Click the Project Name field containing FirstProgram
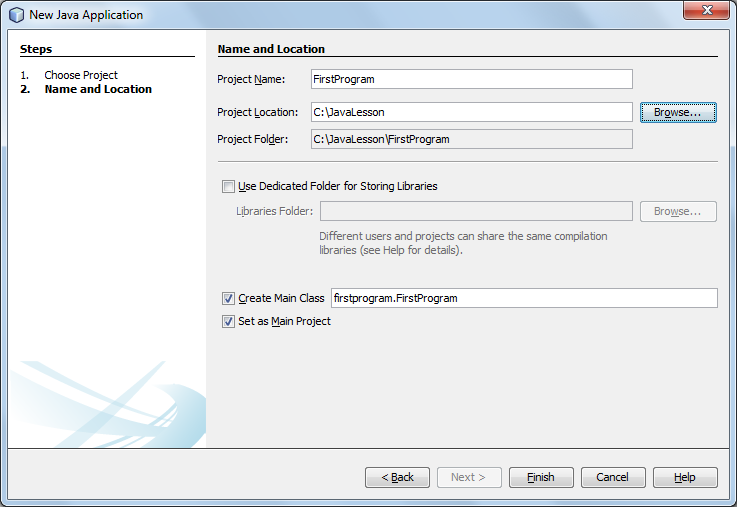Screen dimensions: 737x507 coord(472,79)
